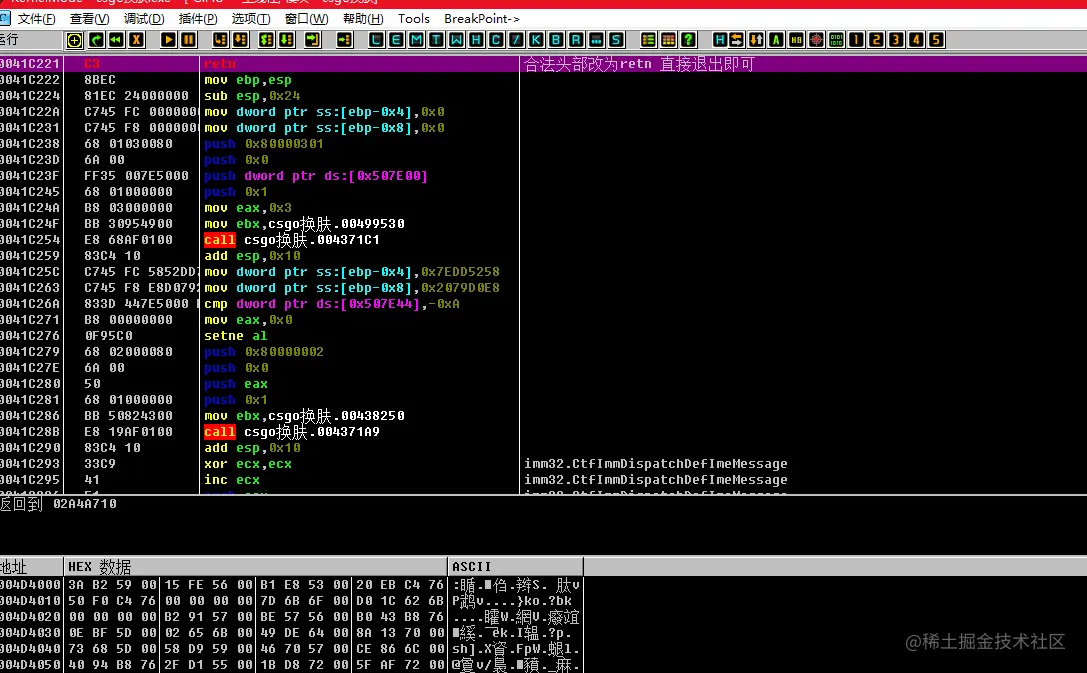
Task: Click the green curved-arrow restart icon
Action: click(x=96, y=40)
